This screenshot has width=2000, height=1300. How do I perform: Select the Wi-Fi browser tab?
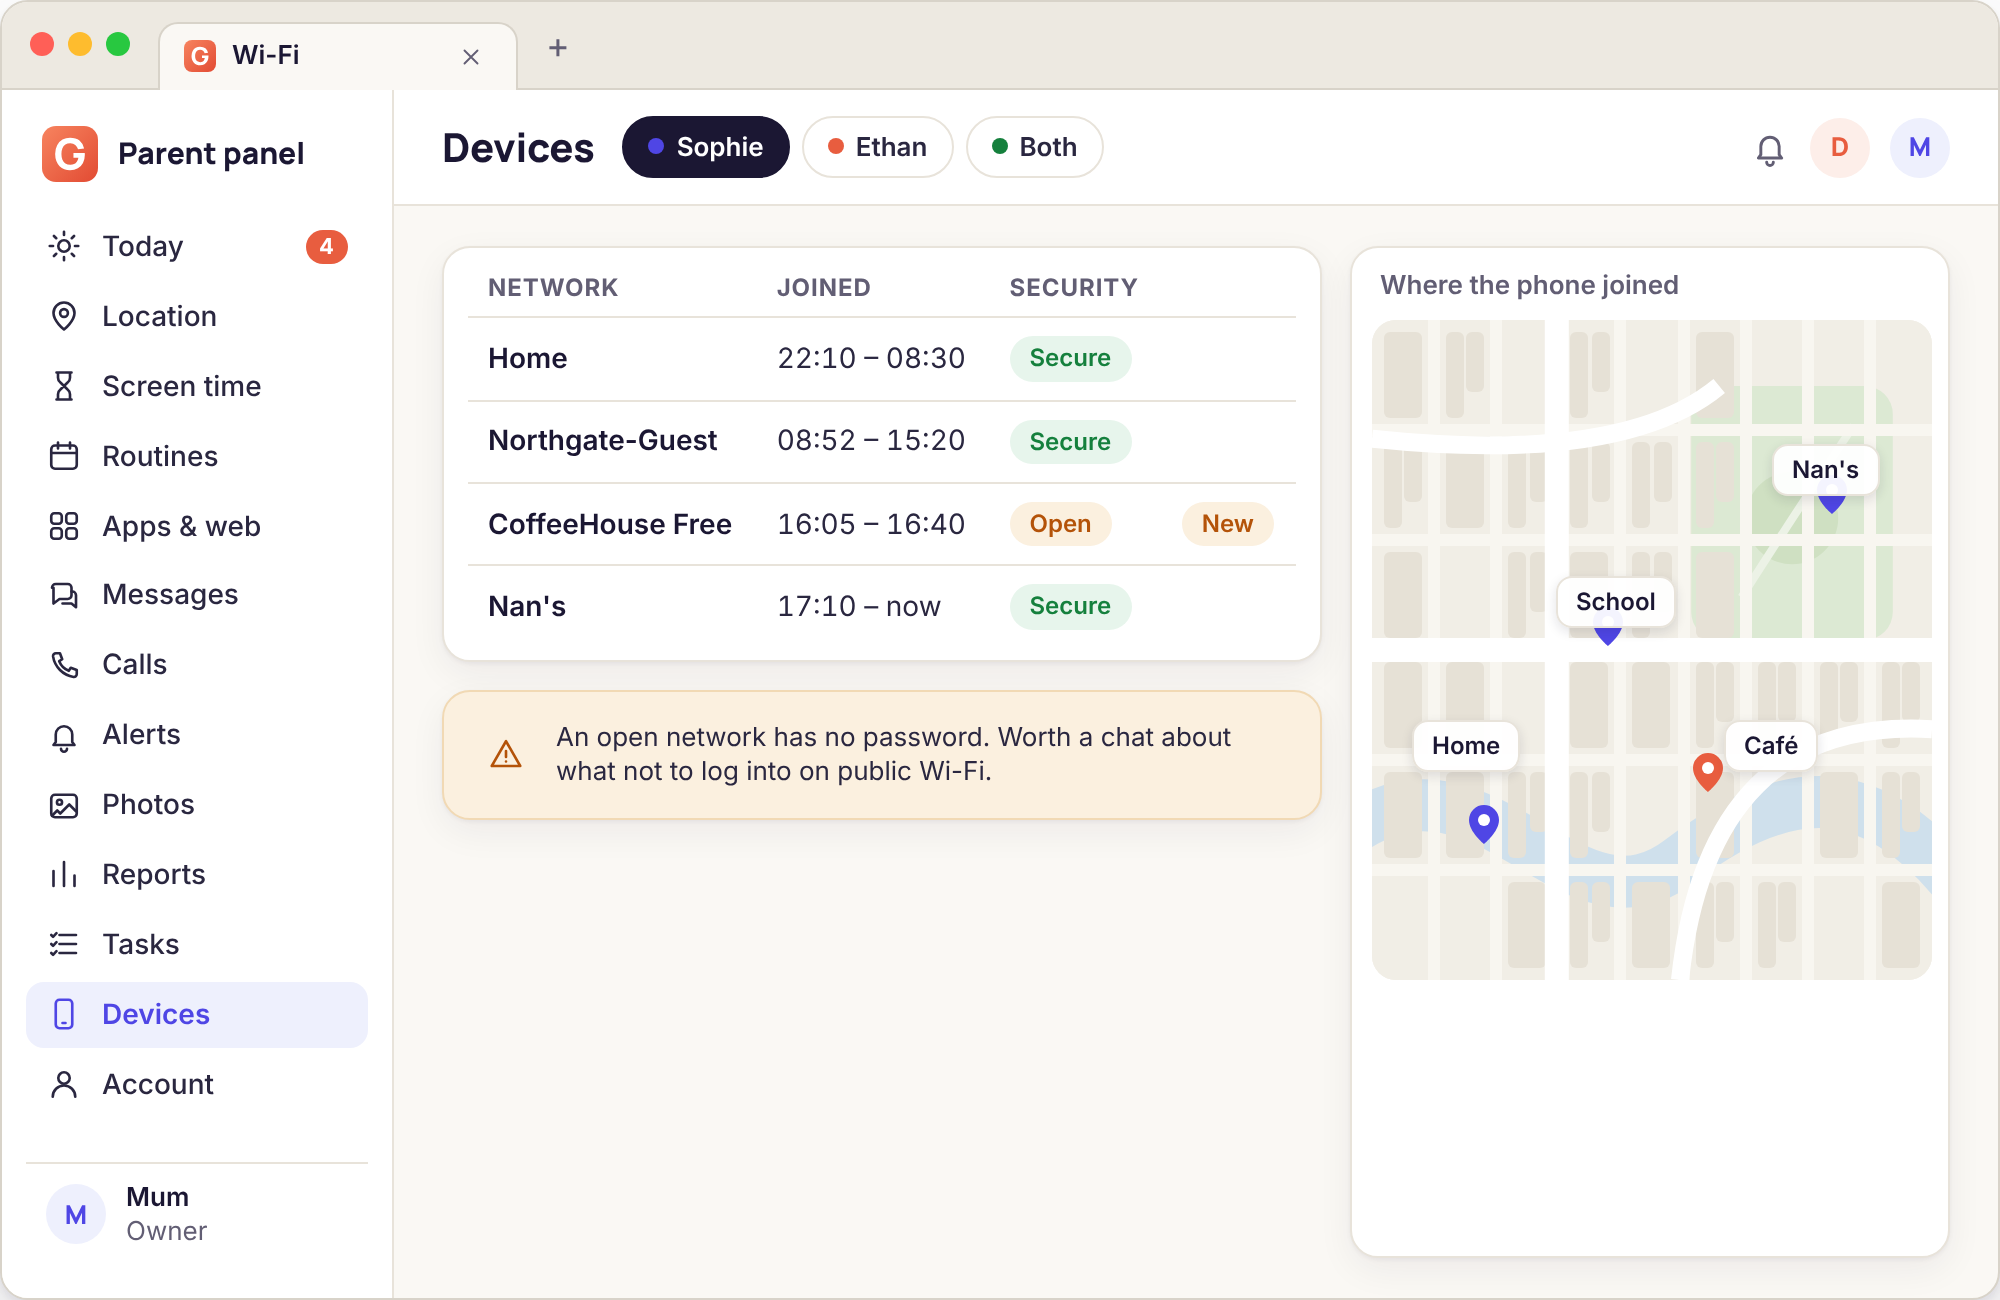(x=338, y=56)
